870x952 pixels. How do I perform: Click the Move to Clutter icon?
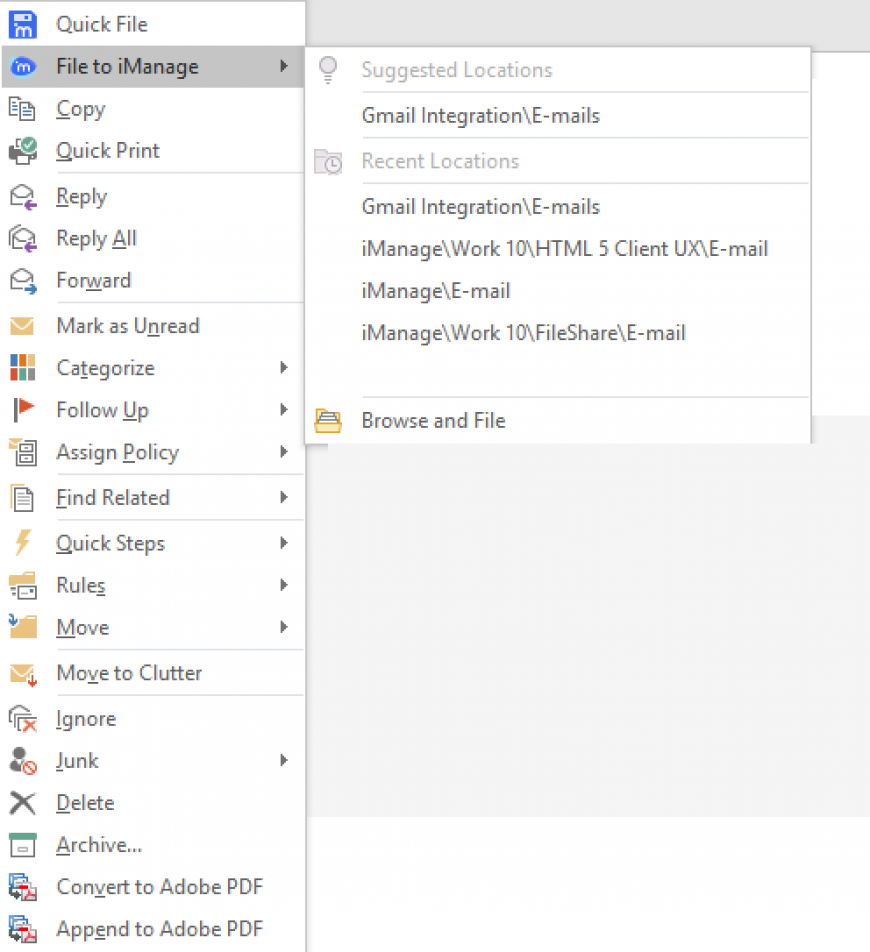tap(24, 674)
